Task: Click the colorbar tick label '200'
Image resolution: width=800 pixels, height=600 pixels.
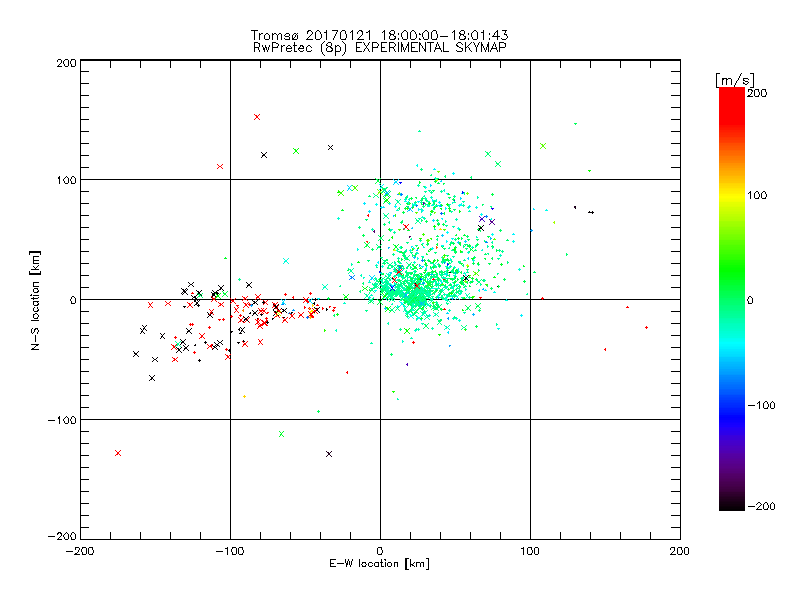Action: pos(757,93)
